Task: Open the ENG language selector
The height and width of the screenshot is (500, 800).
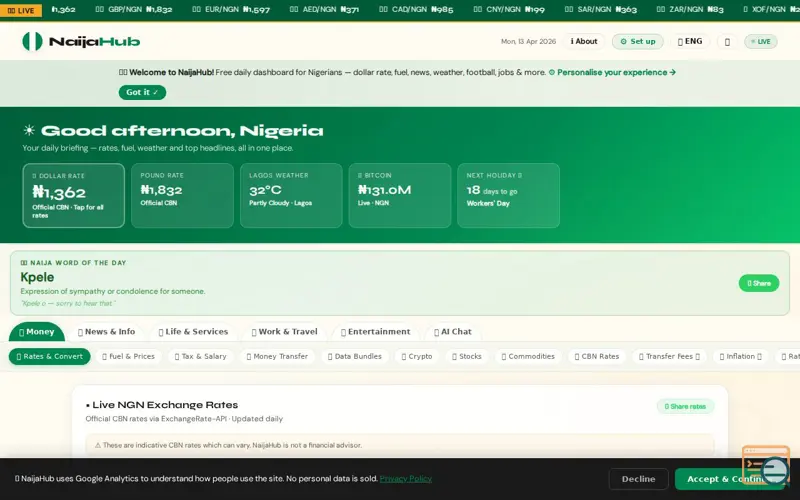Action: pyautogui.click(x=690, y=41)
